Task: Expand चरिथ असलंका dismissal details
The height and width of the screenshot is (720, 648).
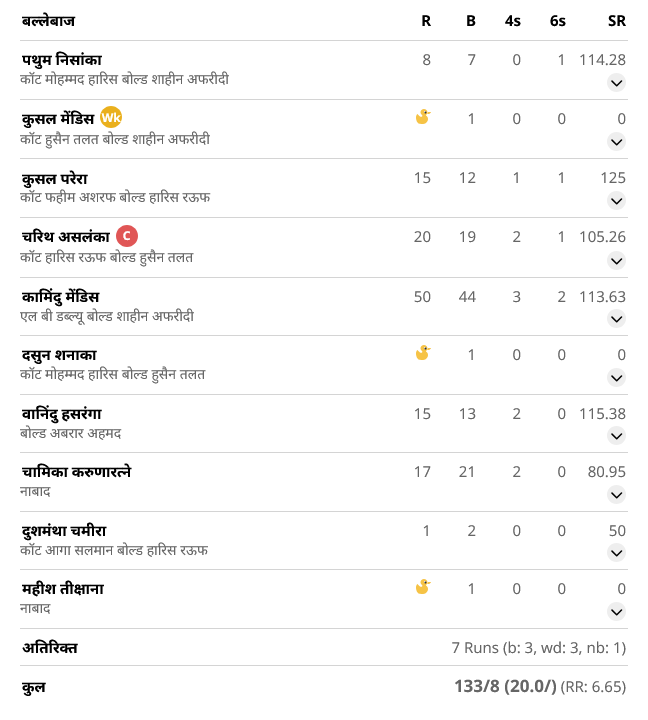Action: [x=616, y=261]
